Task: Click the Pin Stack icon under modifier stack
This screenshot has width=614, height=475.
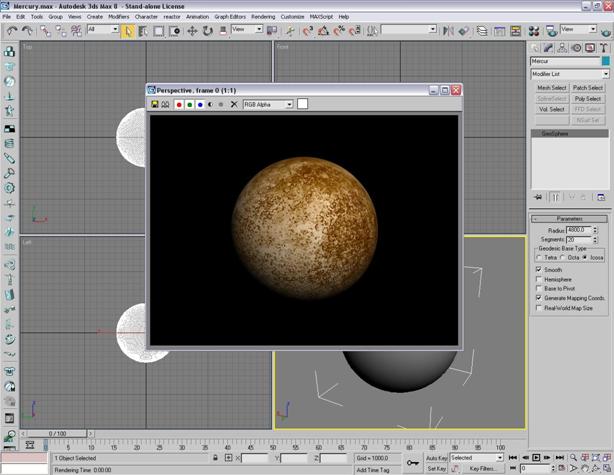Action: click(x=539, y=197)
